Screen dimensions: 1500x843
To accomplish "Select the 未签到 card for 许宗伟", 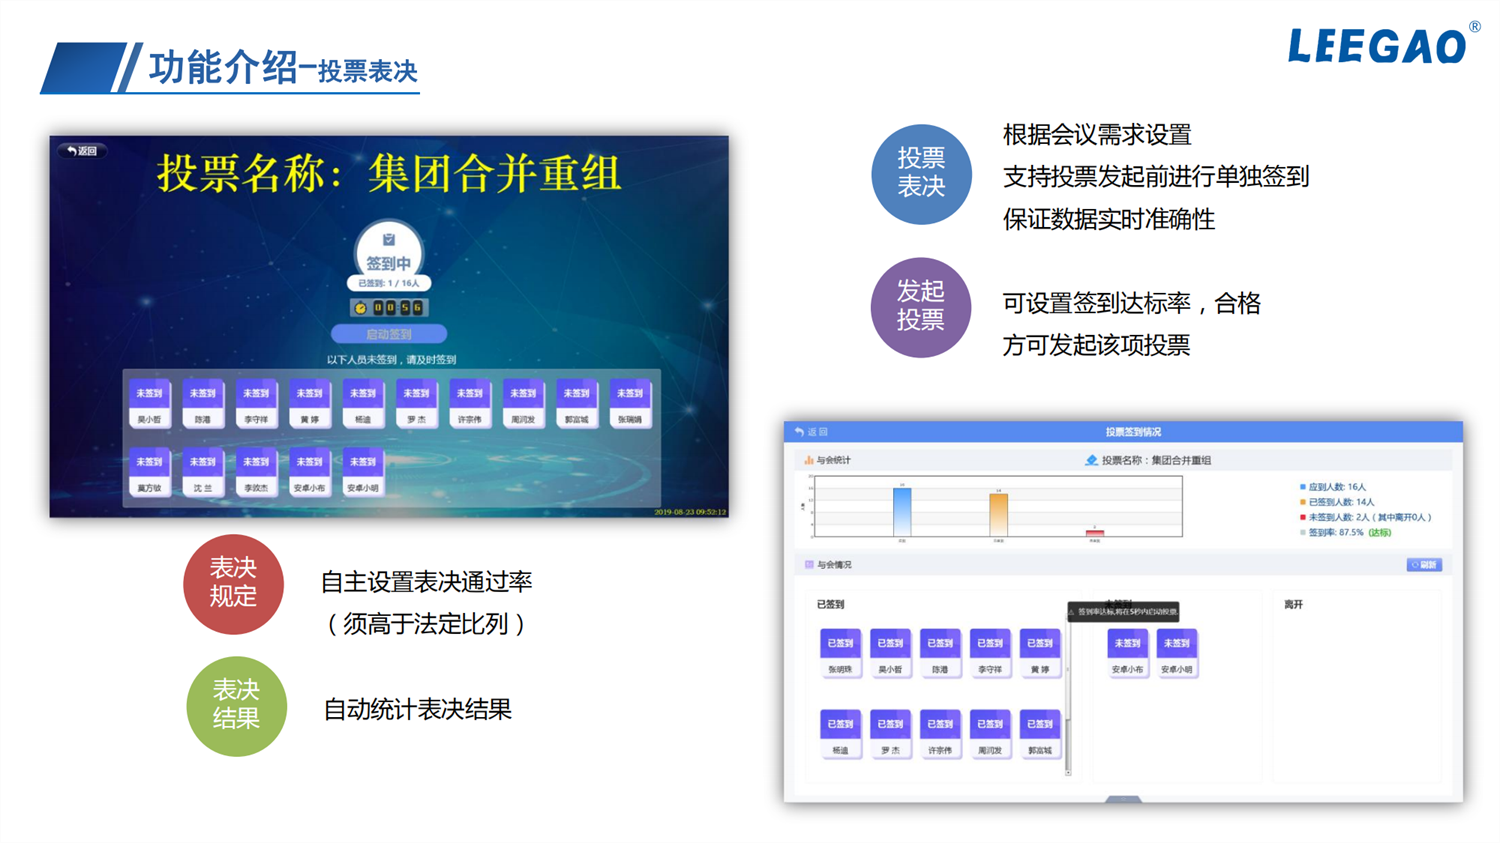I will tap(470, 403).
